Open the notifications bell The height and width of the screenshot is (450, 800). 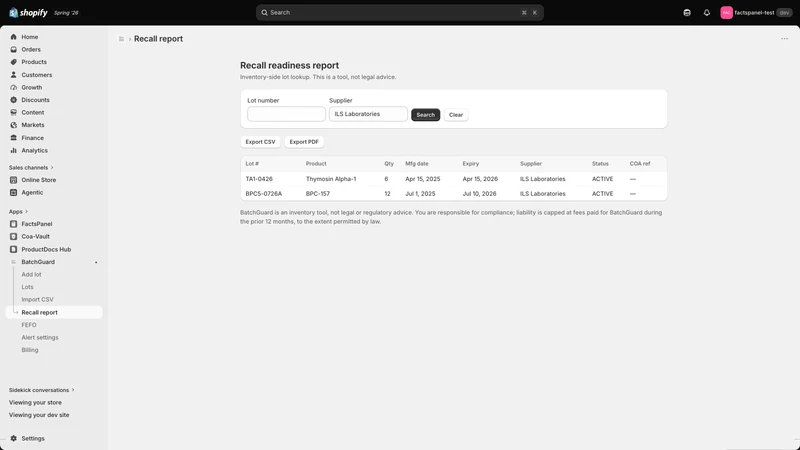click(707, 13)
